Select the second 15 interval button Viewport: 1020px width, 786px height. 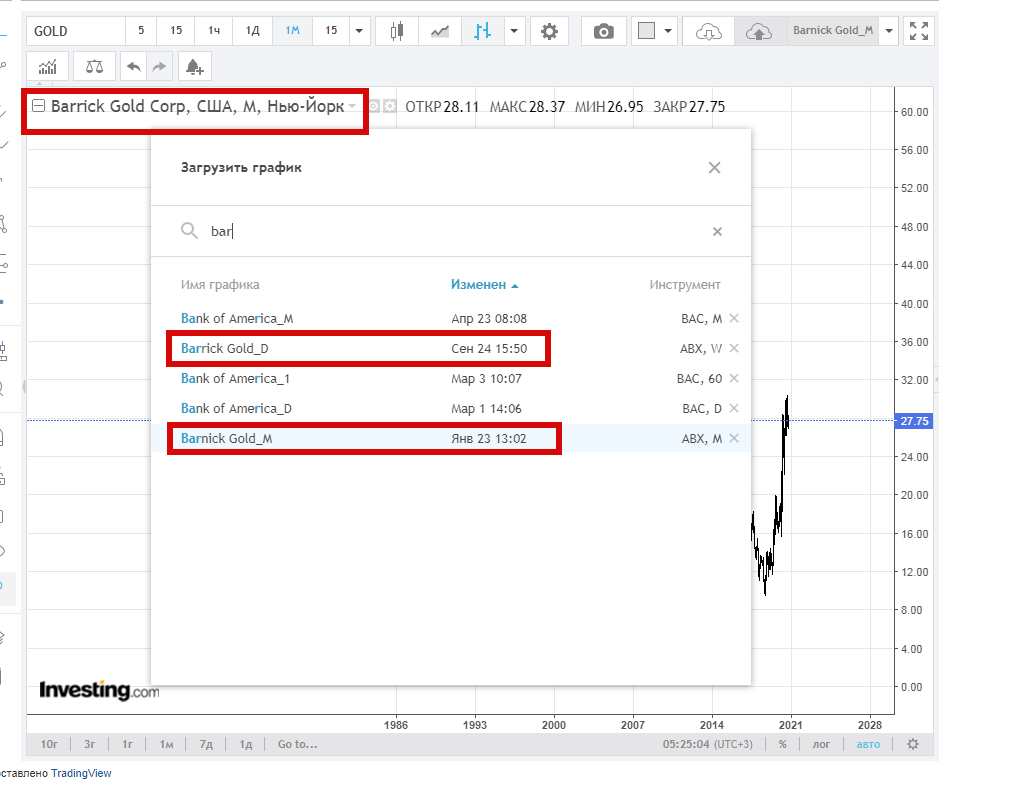[331, 31]
